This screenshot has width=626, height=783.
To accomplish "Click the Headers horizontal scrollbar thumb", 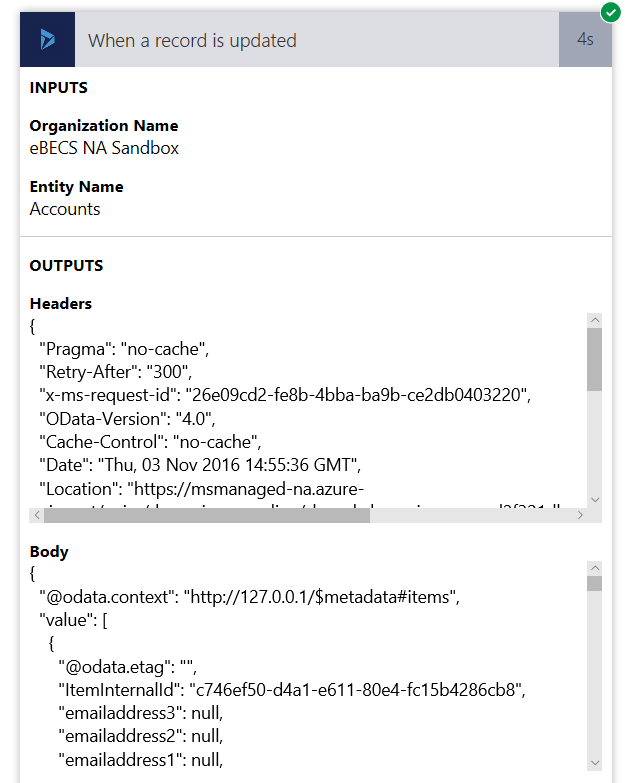I will (x=207, y=515).
